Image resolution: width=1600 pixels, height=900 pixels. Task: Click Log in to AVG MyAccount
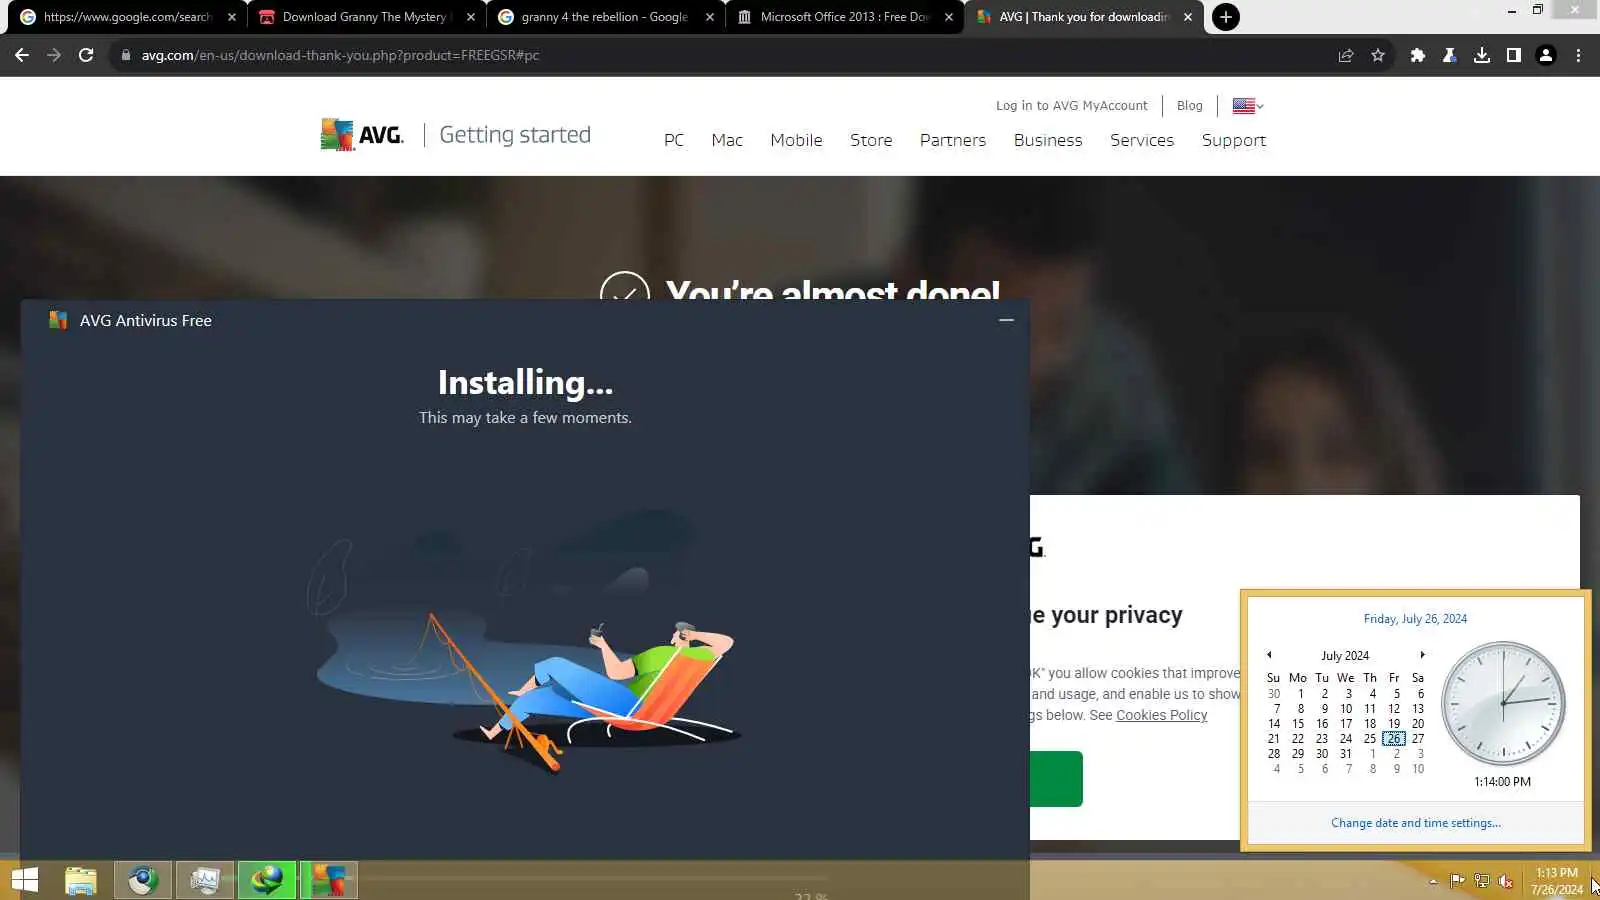click(x=1072, y=106)
